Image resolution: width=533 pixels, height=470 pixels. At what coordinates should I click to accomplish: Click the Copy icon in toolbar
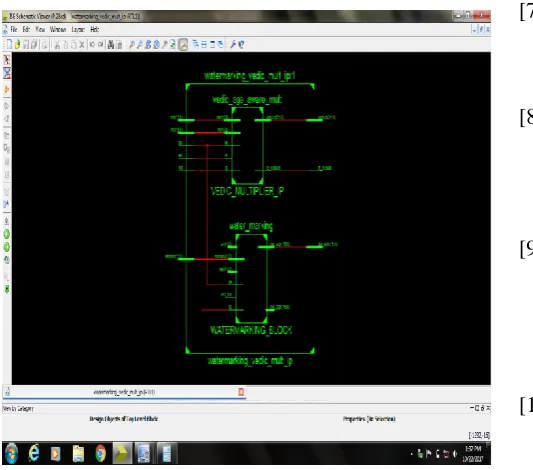(x=65, y=44)
